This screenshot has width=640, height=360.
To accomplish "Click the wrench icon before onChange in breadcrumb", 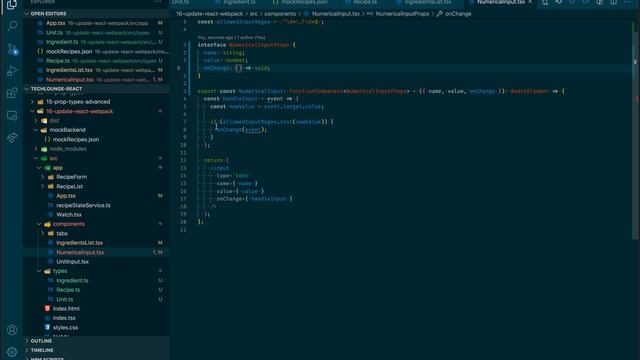I will coord(440,14).
